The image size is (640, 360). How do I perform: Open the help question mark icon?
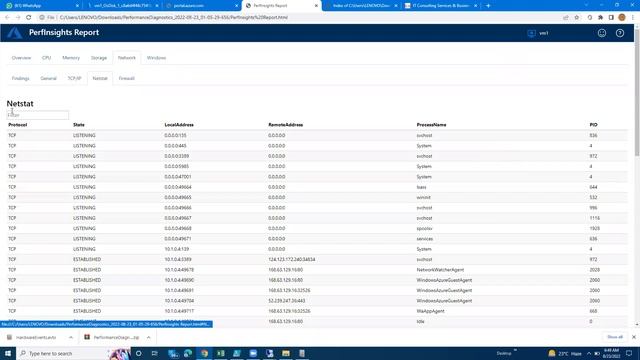[620, 33]
